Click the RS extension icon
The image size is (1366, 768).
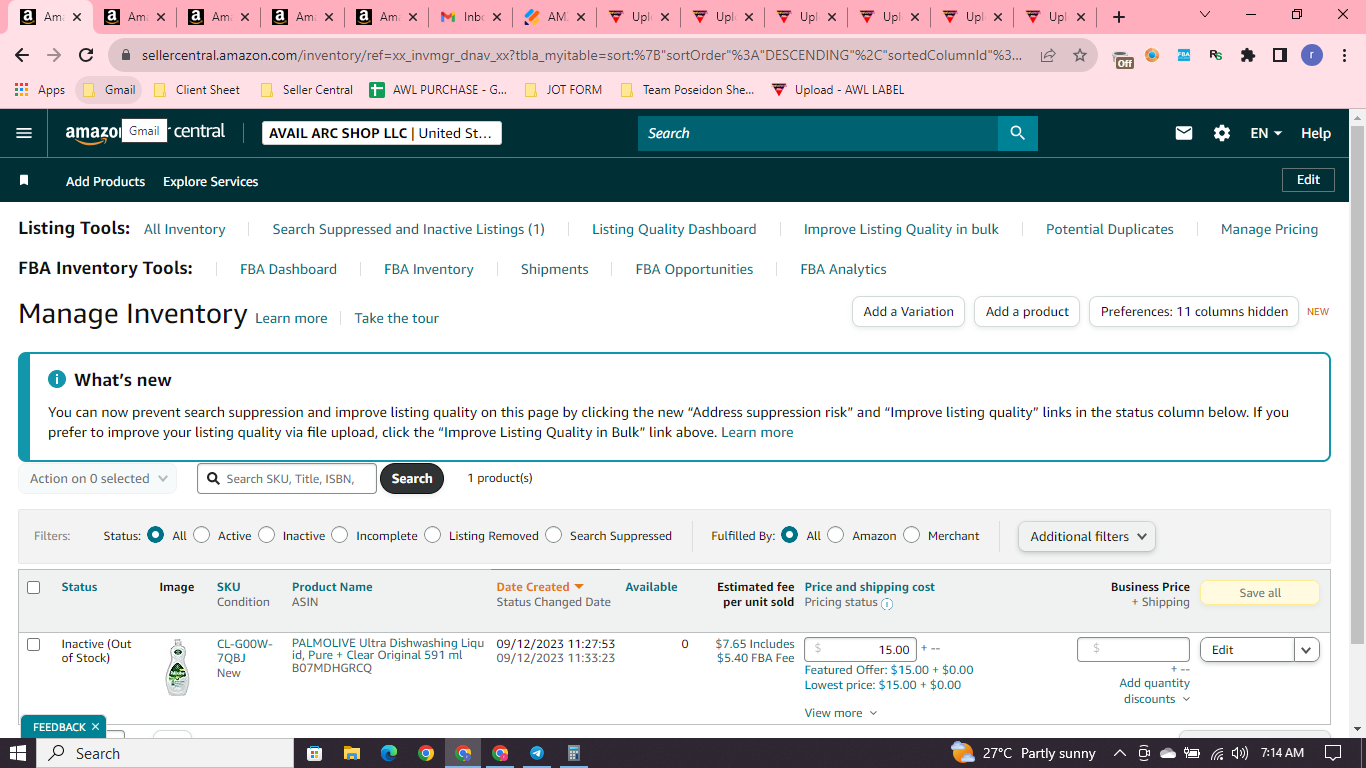[1216, 55]
